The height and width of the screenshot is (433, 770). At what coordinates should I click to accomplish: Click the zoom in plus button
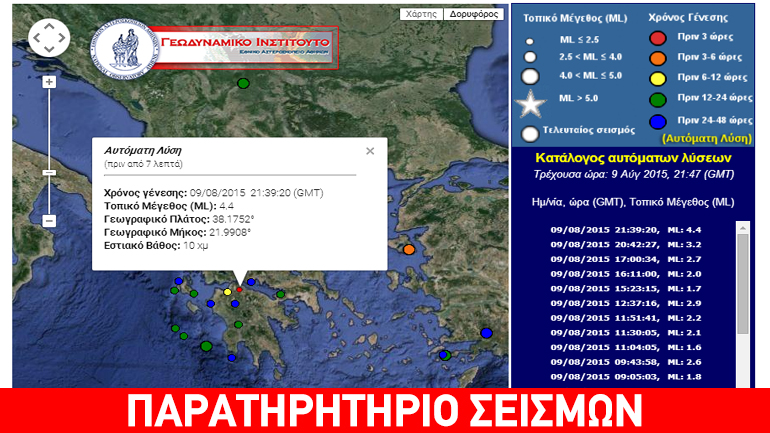pos(49,82)
